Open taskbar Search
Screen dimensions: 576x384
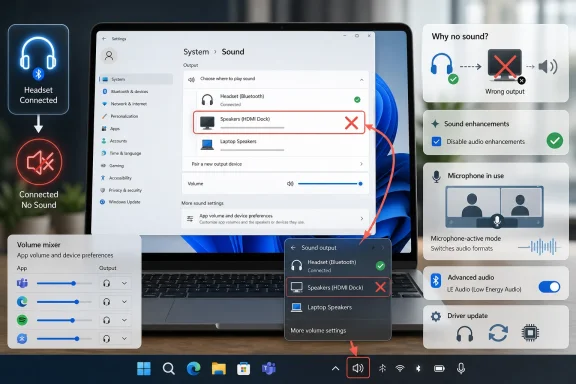(x=169, y=368)
